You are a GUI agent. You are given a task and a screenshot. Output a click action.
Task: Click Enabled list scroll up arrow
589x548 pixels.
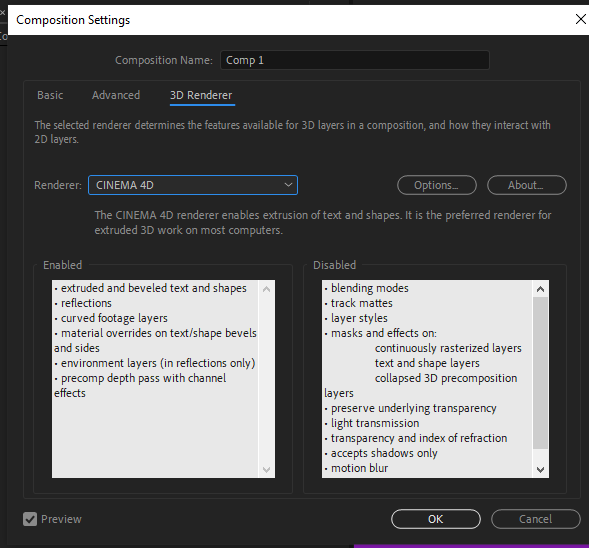pos(266,289)
